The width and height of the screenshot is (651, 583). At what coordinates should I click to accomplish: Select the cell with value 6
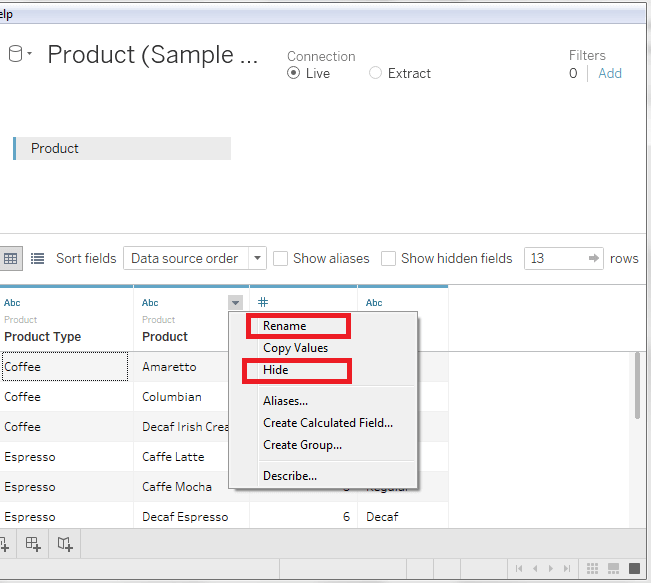[x=303, y=517]
